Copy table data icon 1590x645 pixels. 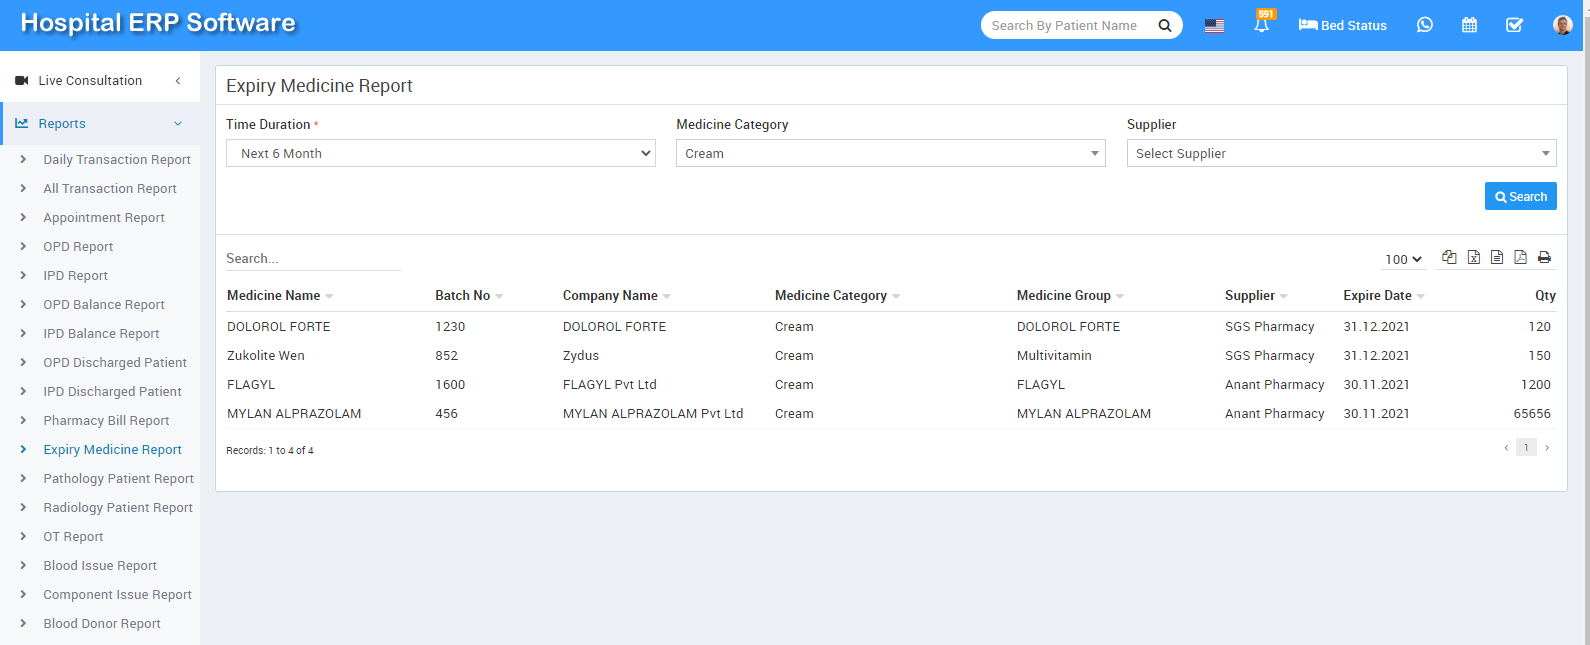(x=1449, y=258)
